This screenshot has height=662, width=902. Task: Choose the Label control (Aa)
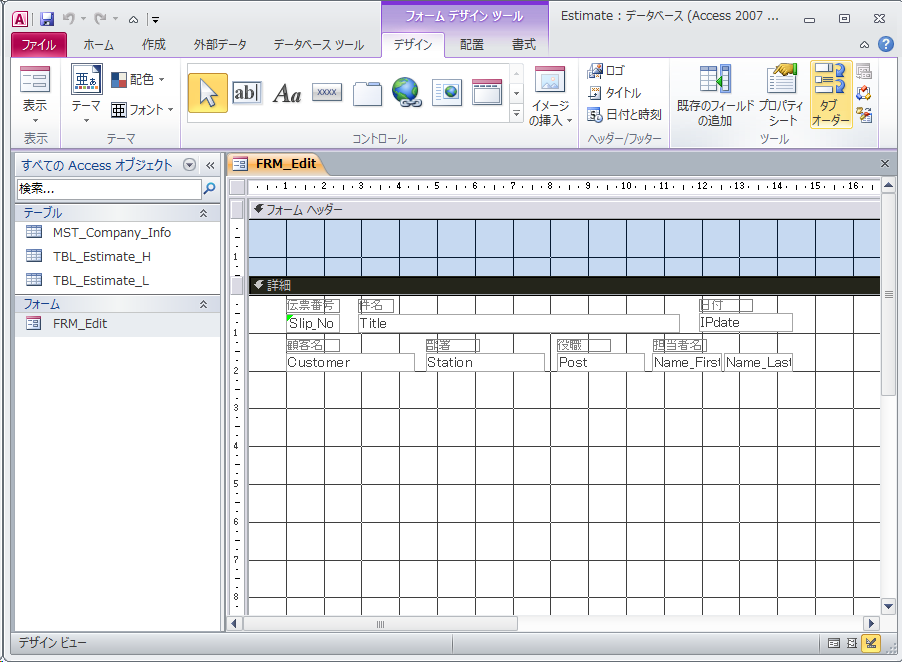point(287,93)
